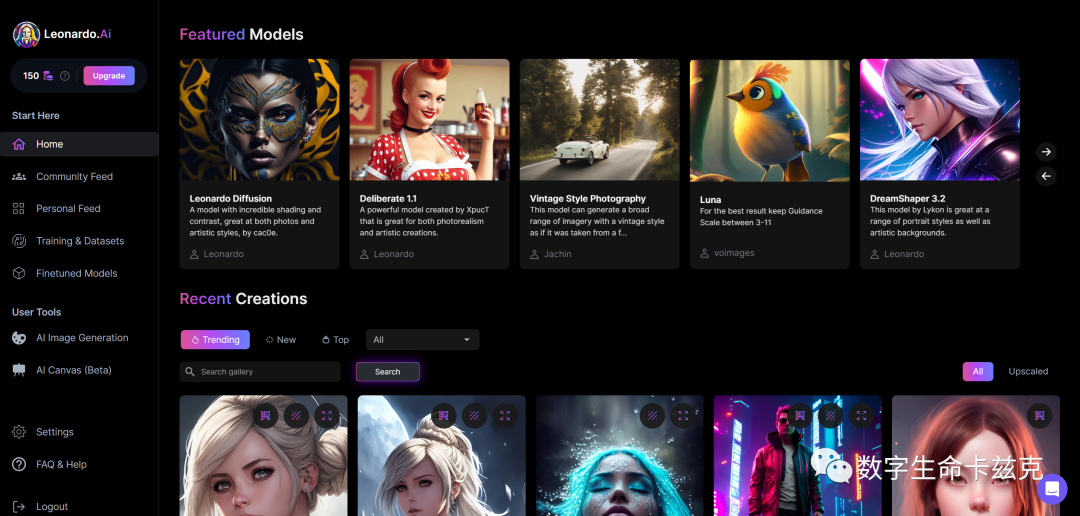Open the Deliberate 1.1 model card image
The height and width of the screenshot is (516, 1080).
[x=430, y=120]
